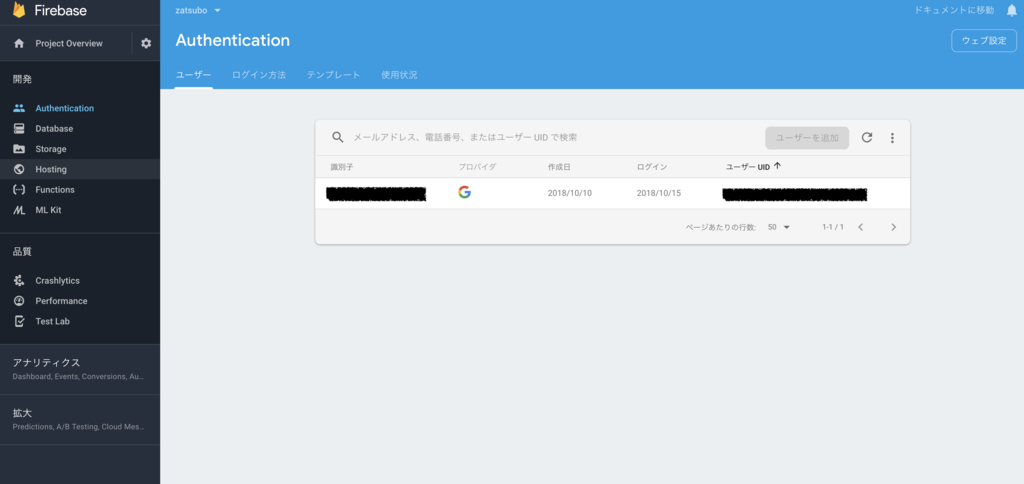Open notifications bell icon
Screen dimensions: 1024x484
(1012, 10)
